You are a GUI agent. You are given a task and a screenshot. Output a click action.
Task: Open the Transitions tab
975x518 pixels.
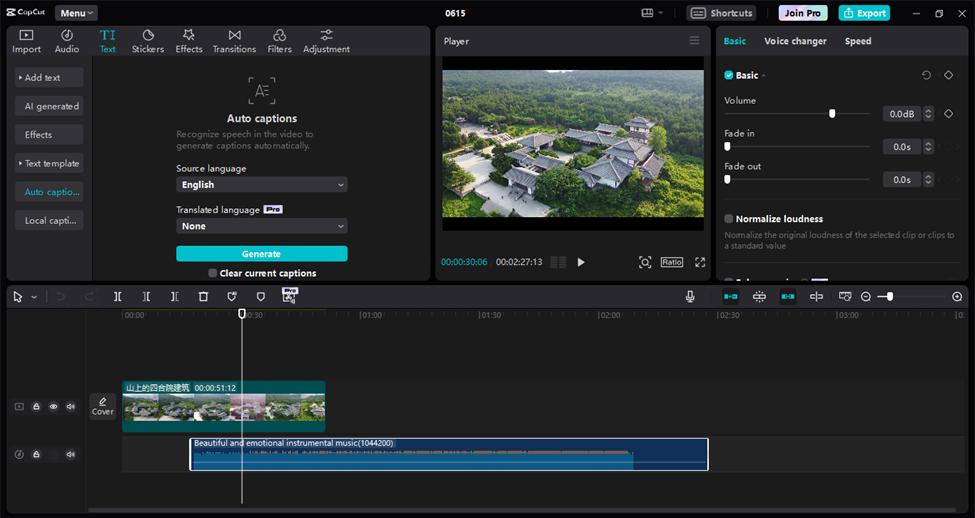234,41
